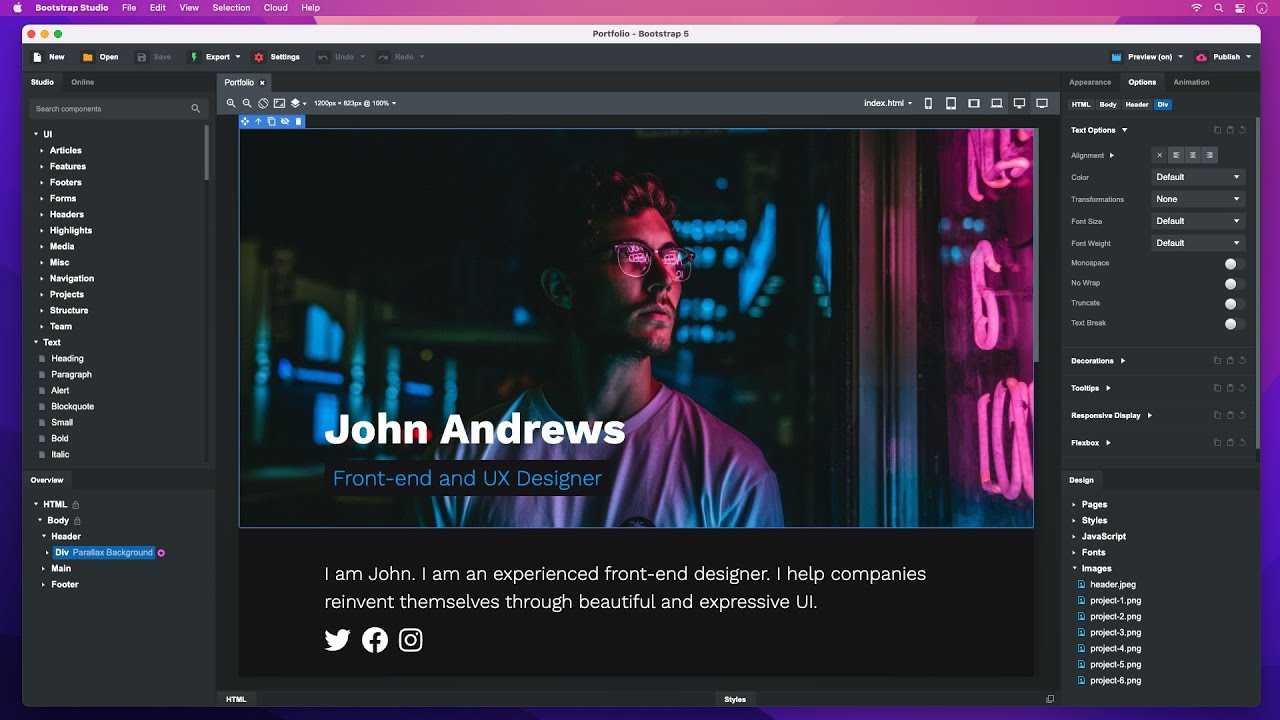This screenshot has width=1280, height=720.
Task: Click the Publish button
Action: click(1223, 57)
